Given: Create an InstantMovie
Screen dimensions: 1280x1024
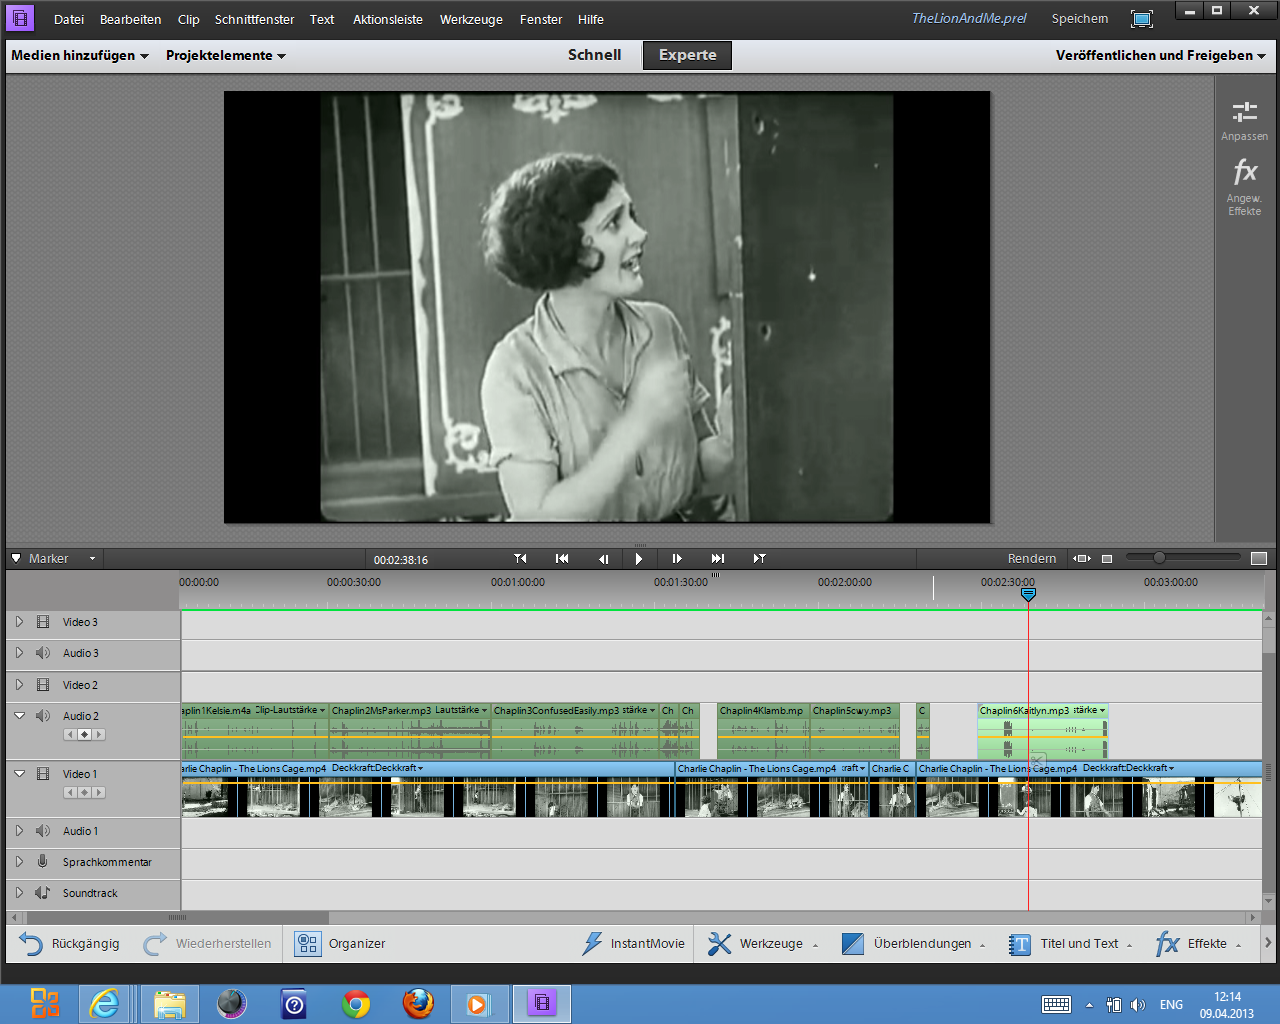Looking at the screenshot, I should point(634,944).
